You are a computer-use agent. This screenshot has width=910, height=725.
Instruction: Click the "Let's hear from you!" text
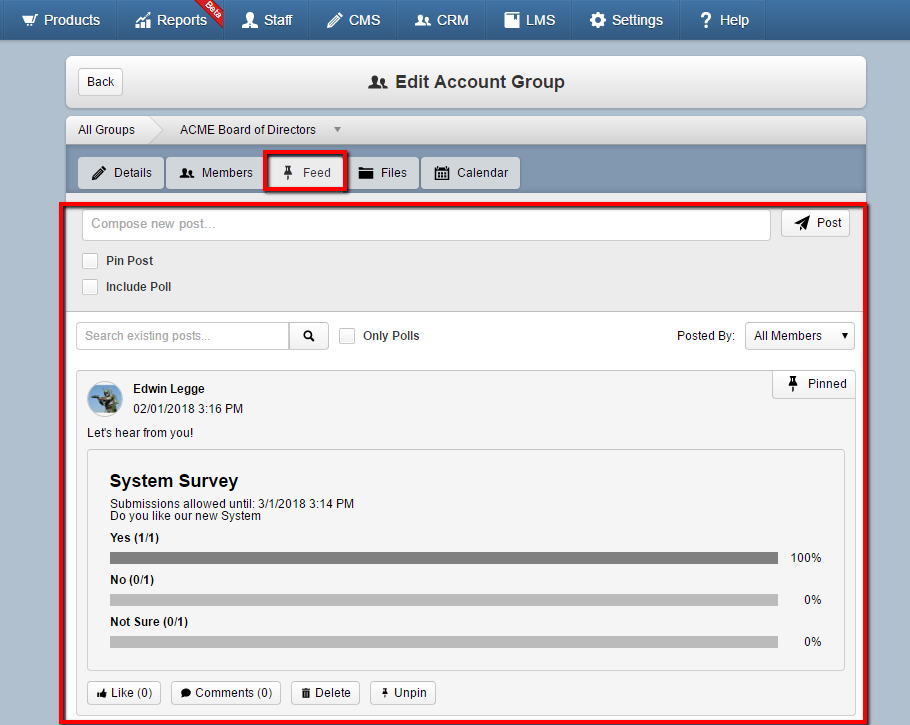coord(140,433)
